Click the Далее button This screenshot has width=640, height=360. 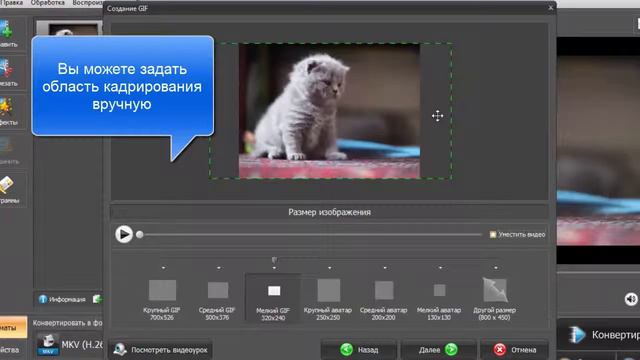point(438,350)
